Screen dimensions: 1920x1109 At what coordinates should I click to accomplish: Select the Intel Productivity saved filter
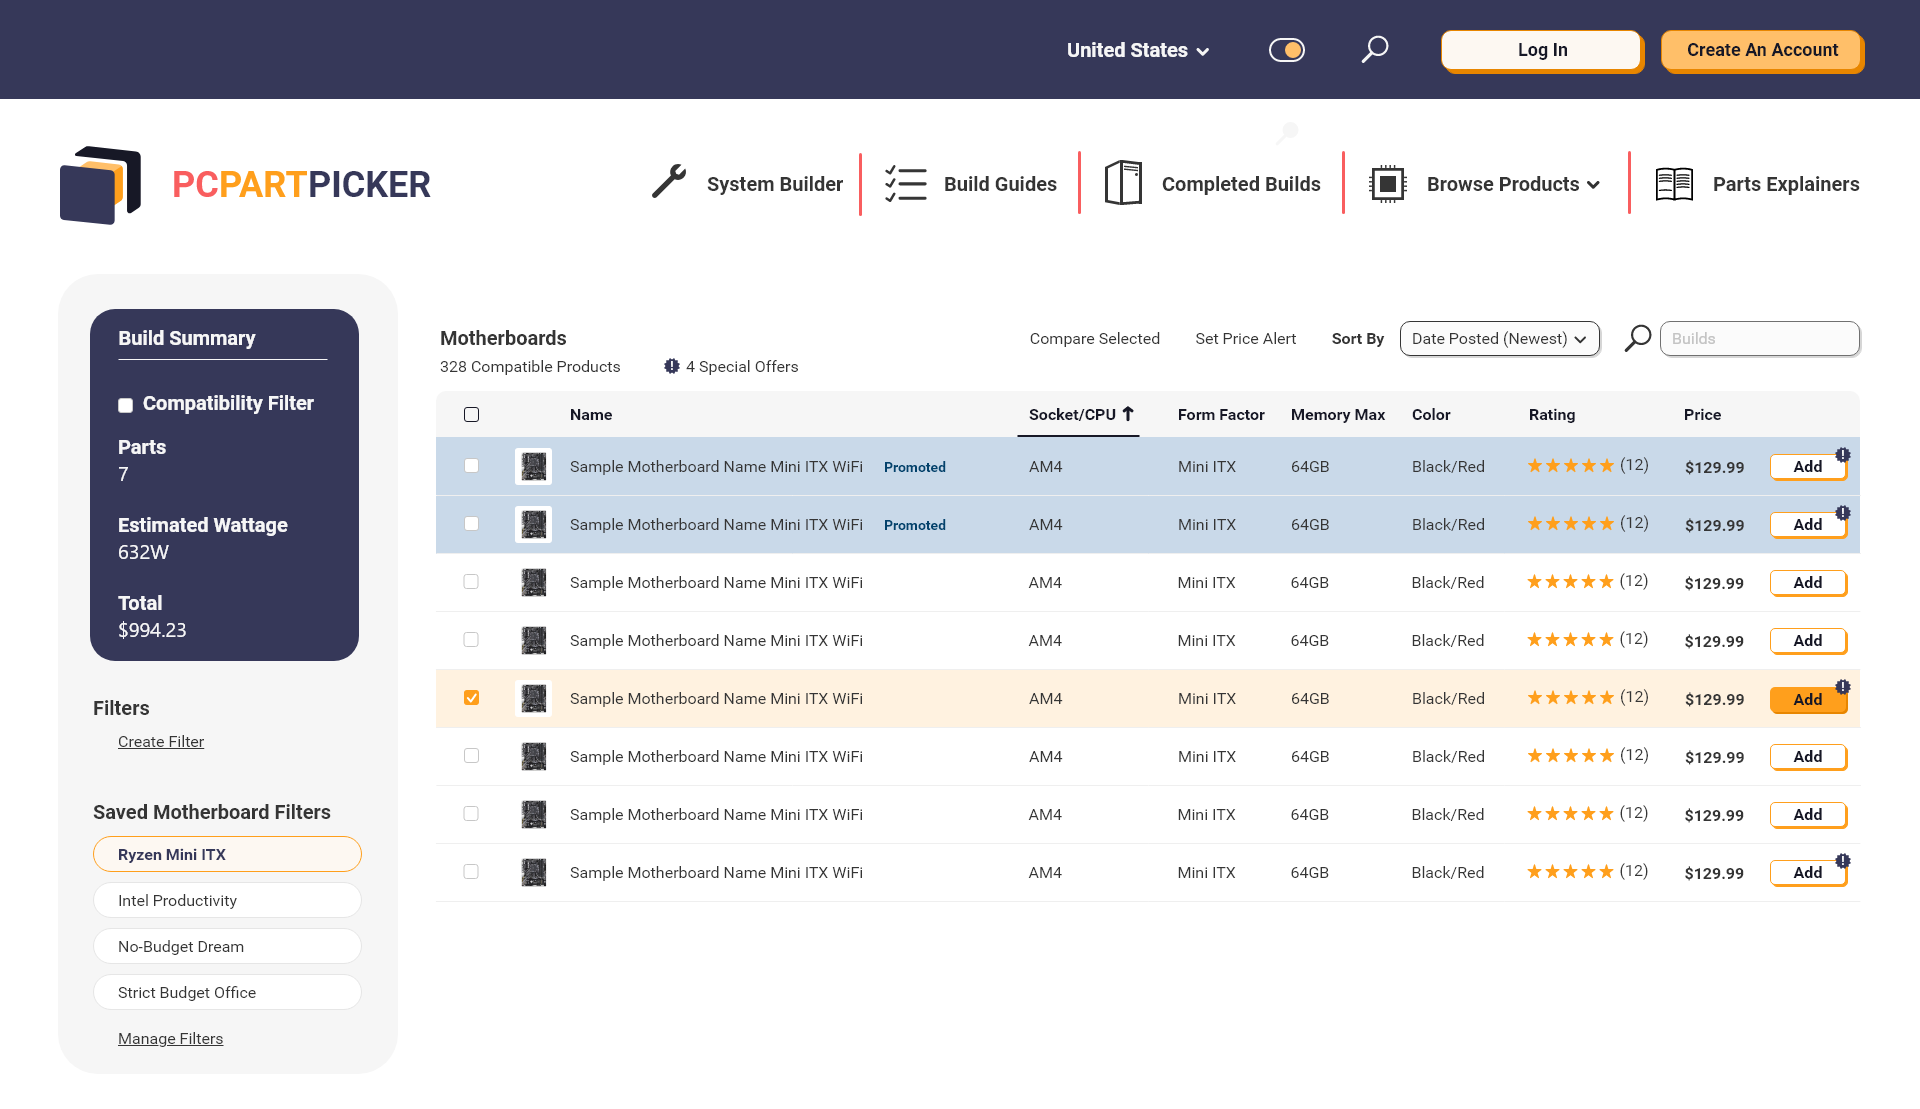227,900
